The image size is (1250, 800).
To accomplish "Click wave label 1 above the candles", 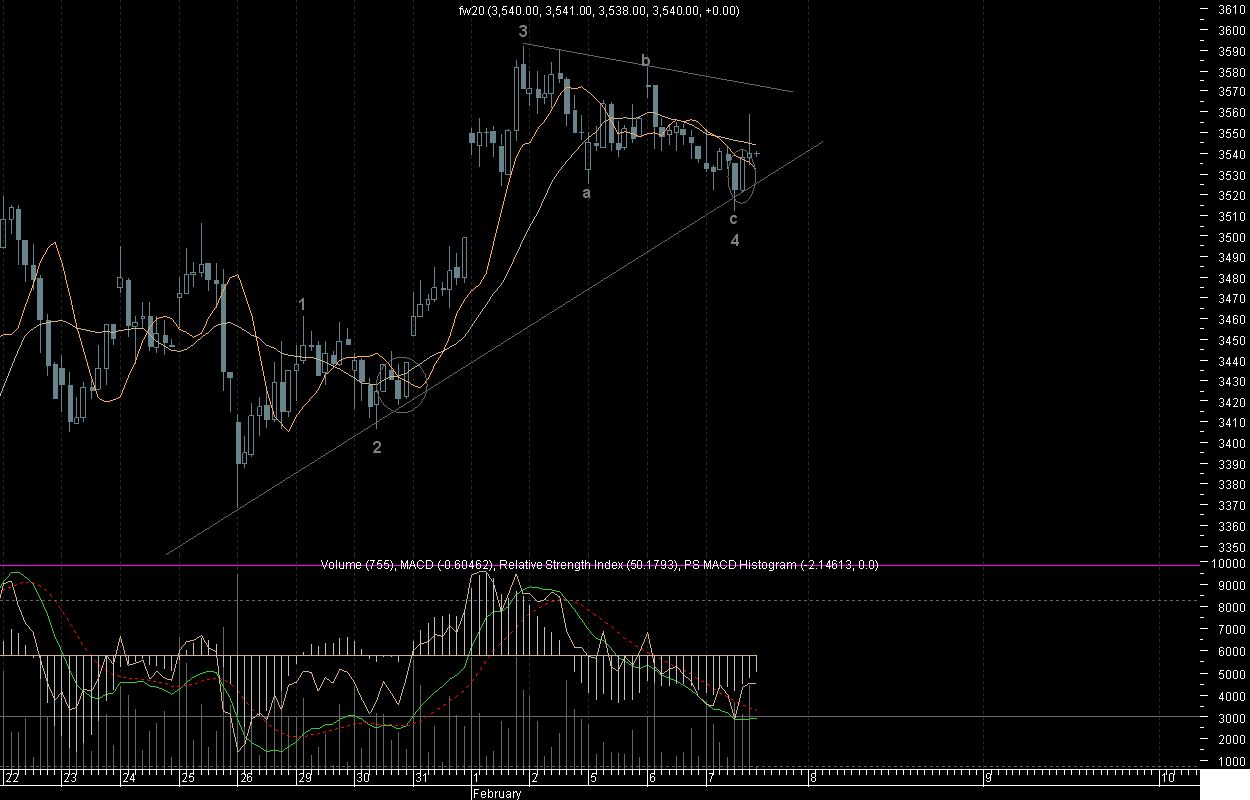I will (302, 304).
